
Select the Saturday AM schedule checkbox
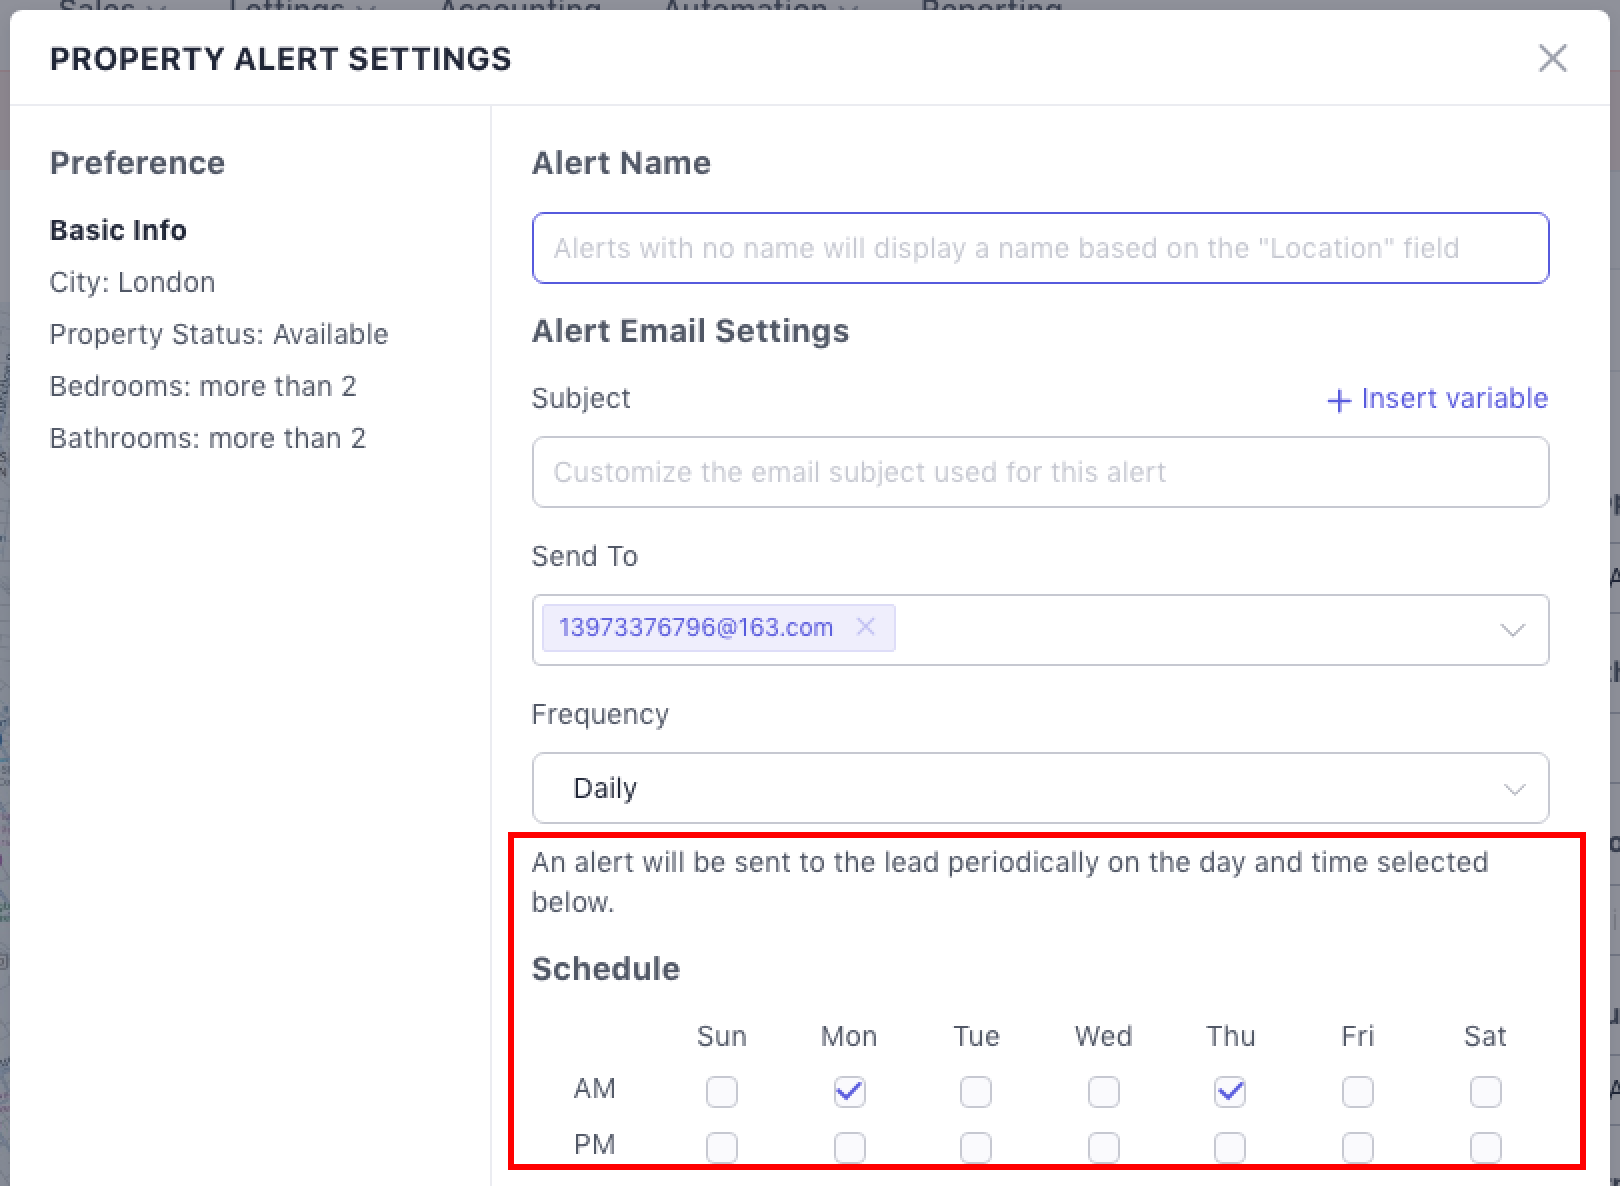(x=1485, y=1091)
